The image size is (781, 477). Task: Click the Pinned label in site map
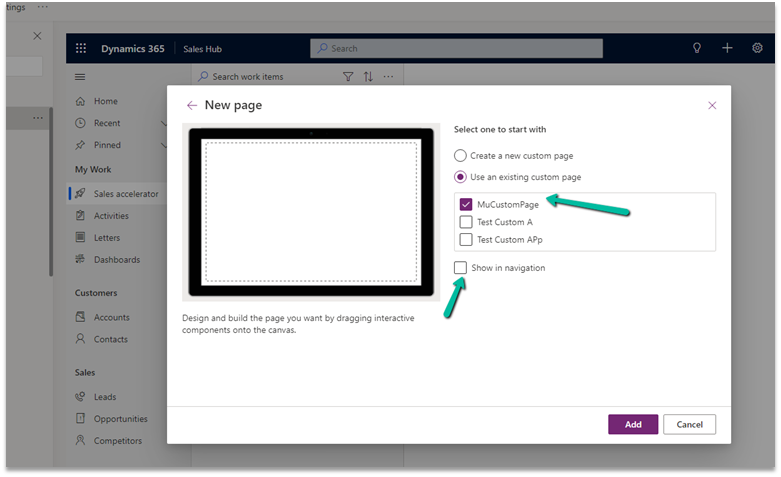107,145
